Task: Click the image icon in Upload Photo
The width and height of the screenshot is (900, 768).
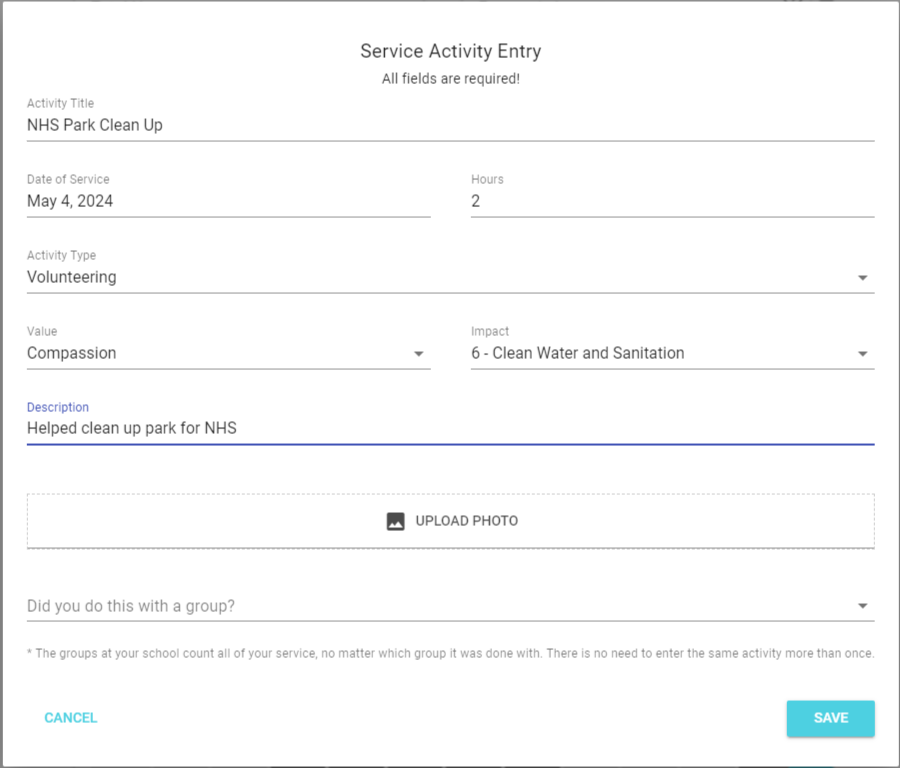Action: 395,521
